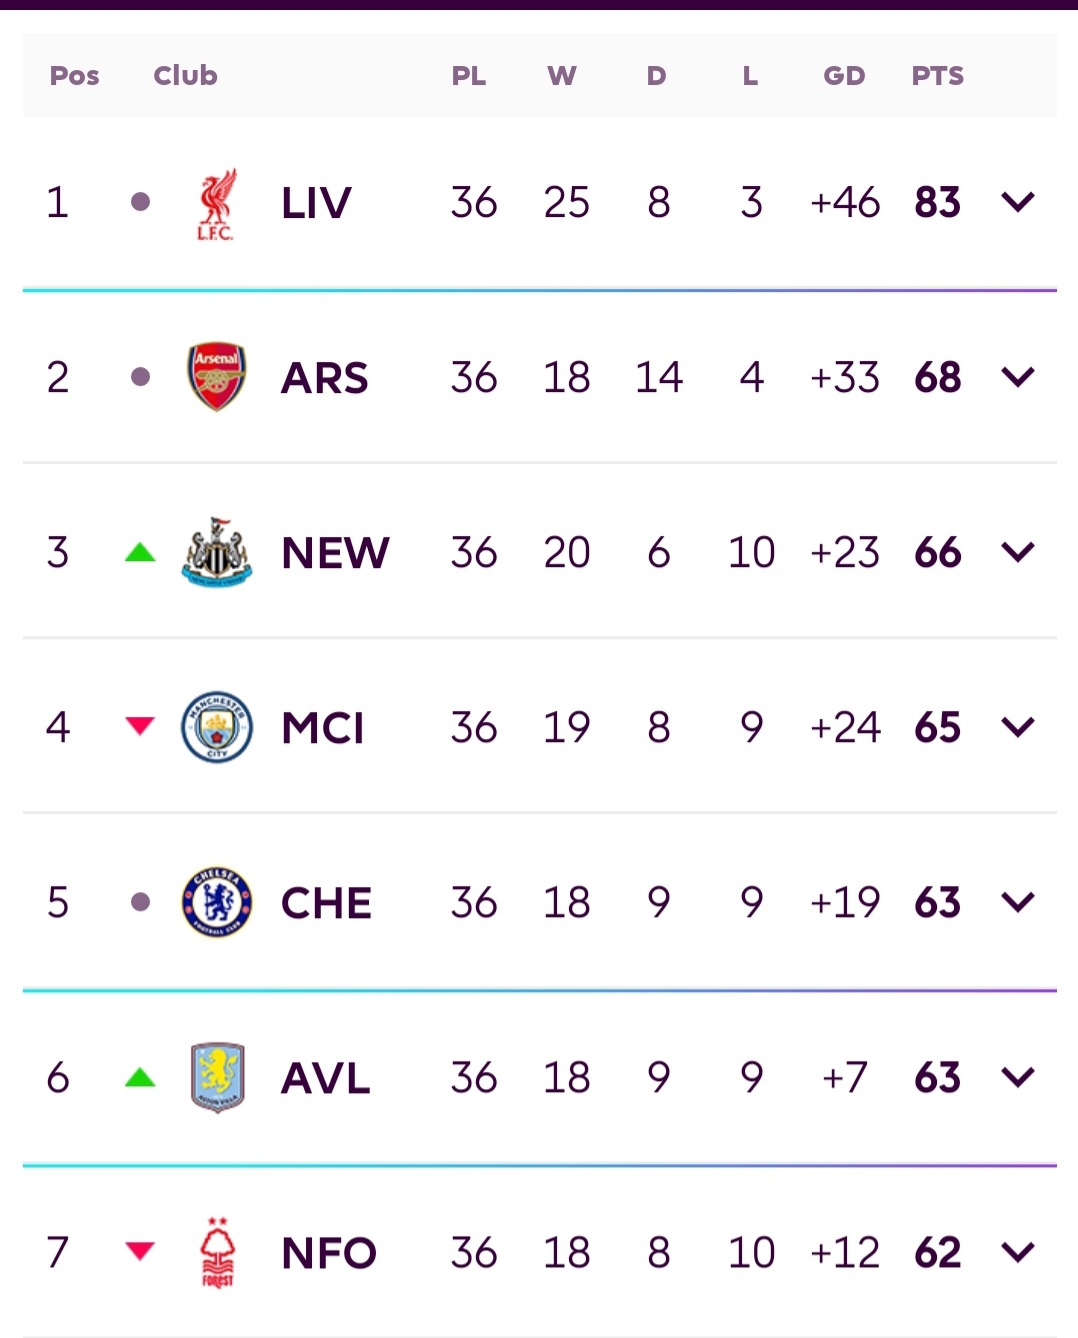
Task: Expand the Chelsea row details chevron
Action: pos(1018,901)
